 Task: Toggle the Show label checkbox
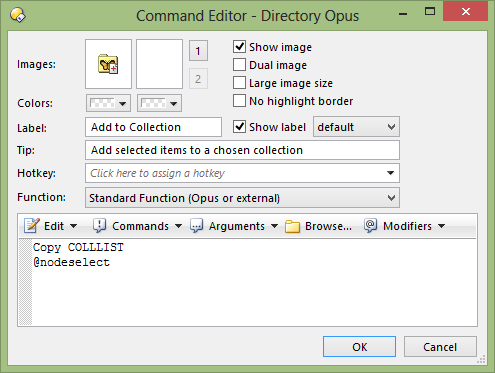click(239, 127)
